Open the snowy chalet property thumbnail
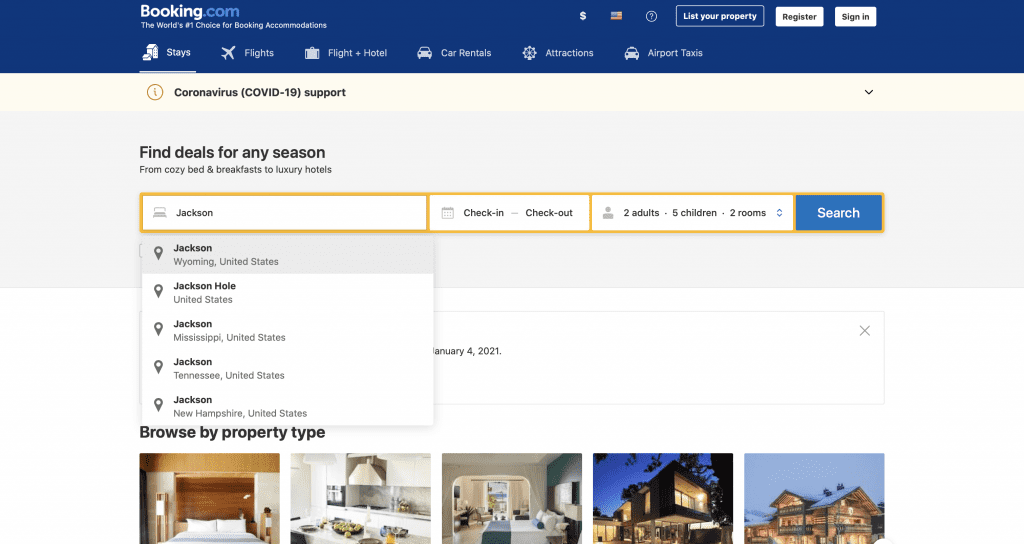This screenshot has width=1024, height=544. 814,498
